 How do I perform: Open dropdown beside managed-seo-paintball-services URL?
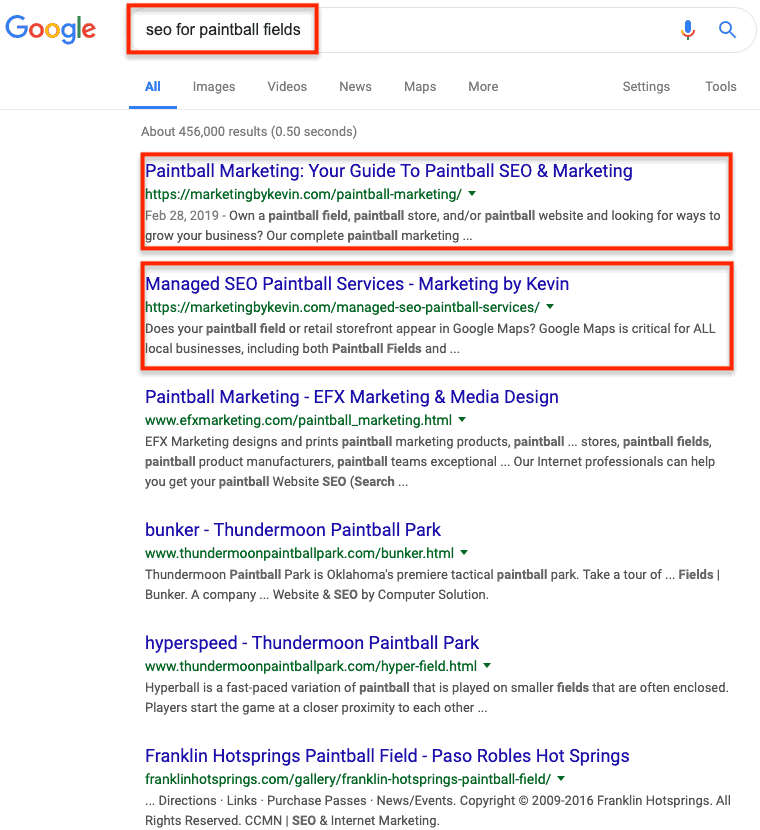[550, 306]
